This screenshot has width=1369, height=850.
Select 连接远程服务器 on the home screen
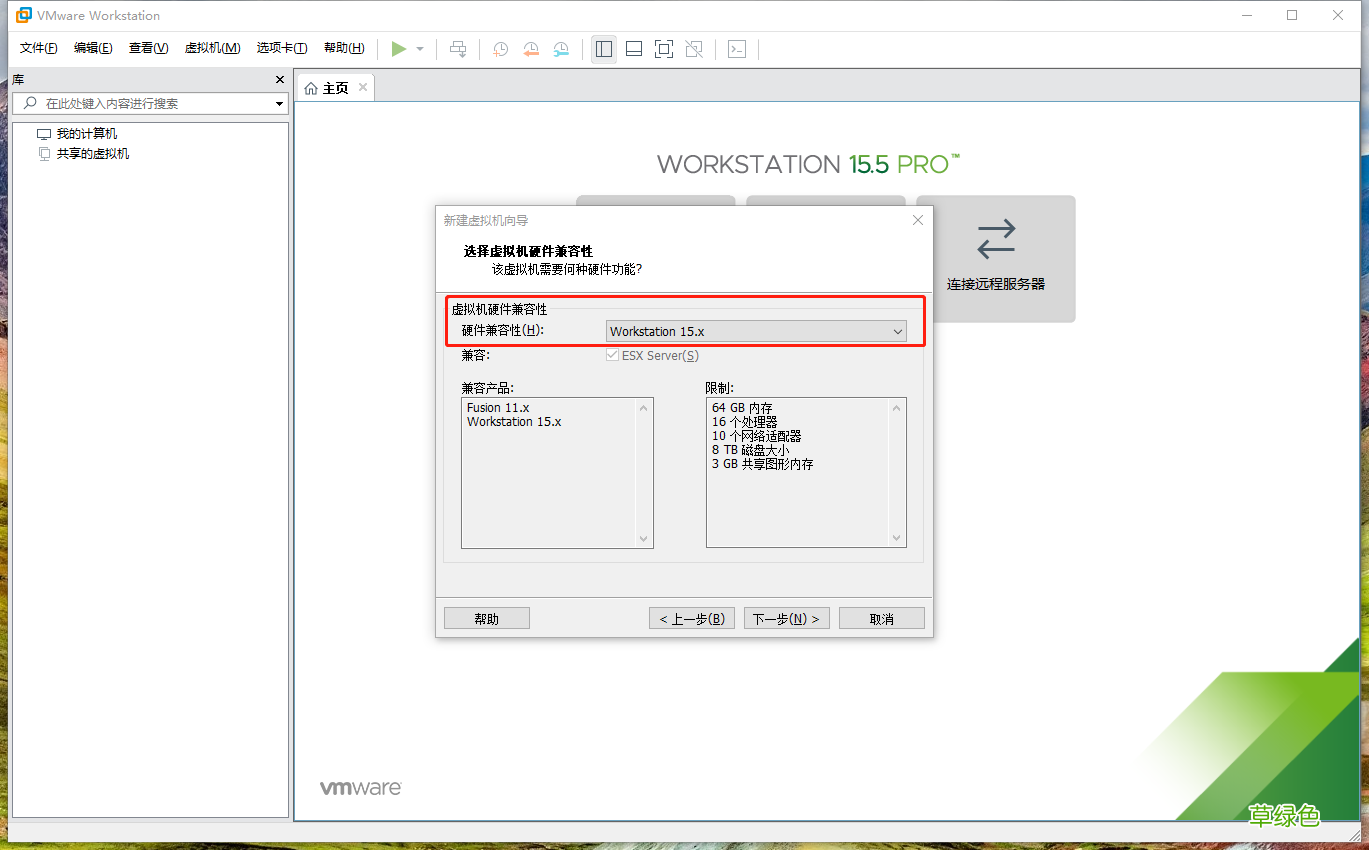[996, 258]
